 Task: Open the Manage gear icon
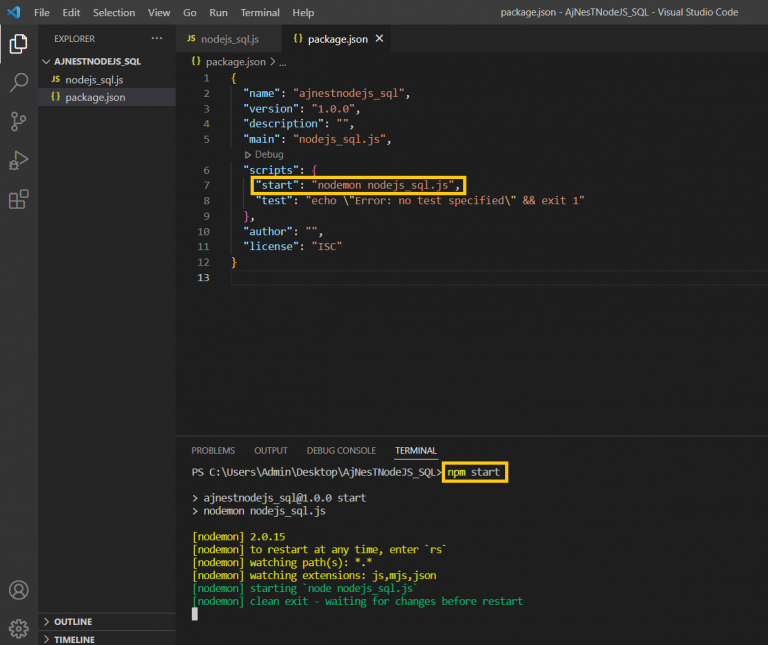(x=18, y=628)
